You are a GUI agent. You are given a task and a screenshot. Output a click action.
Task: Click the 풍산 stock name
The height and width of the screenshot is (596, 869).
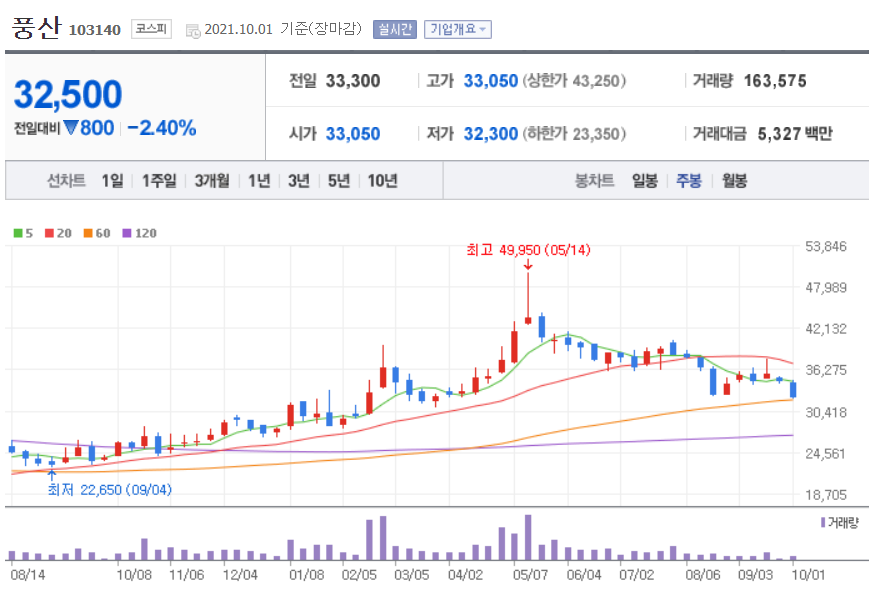pos(36,28)
